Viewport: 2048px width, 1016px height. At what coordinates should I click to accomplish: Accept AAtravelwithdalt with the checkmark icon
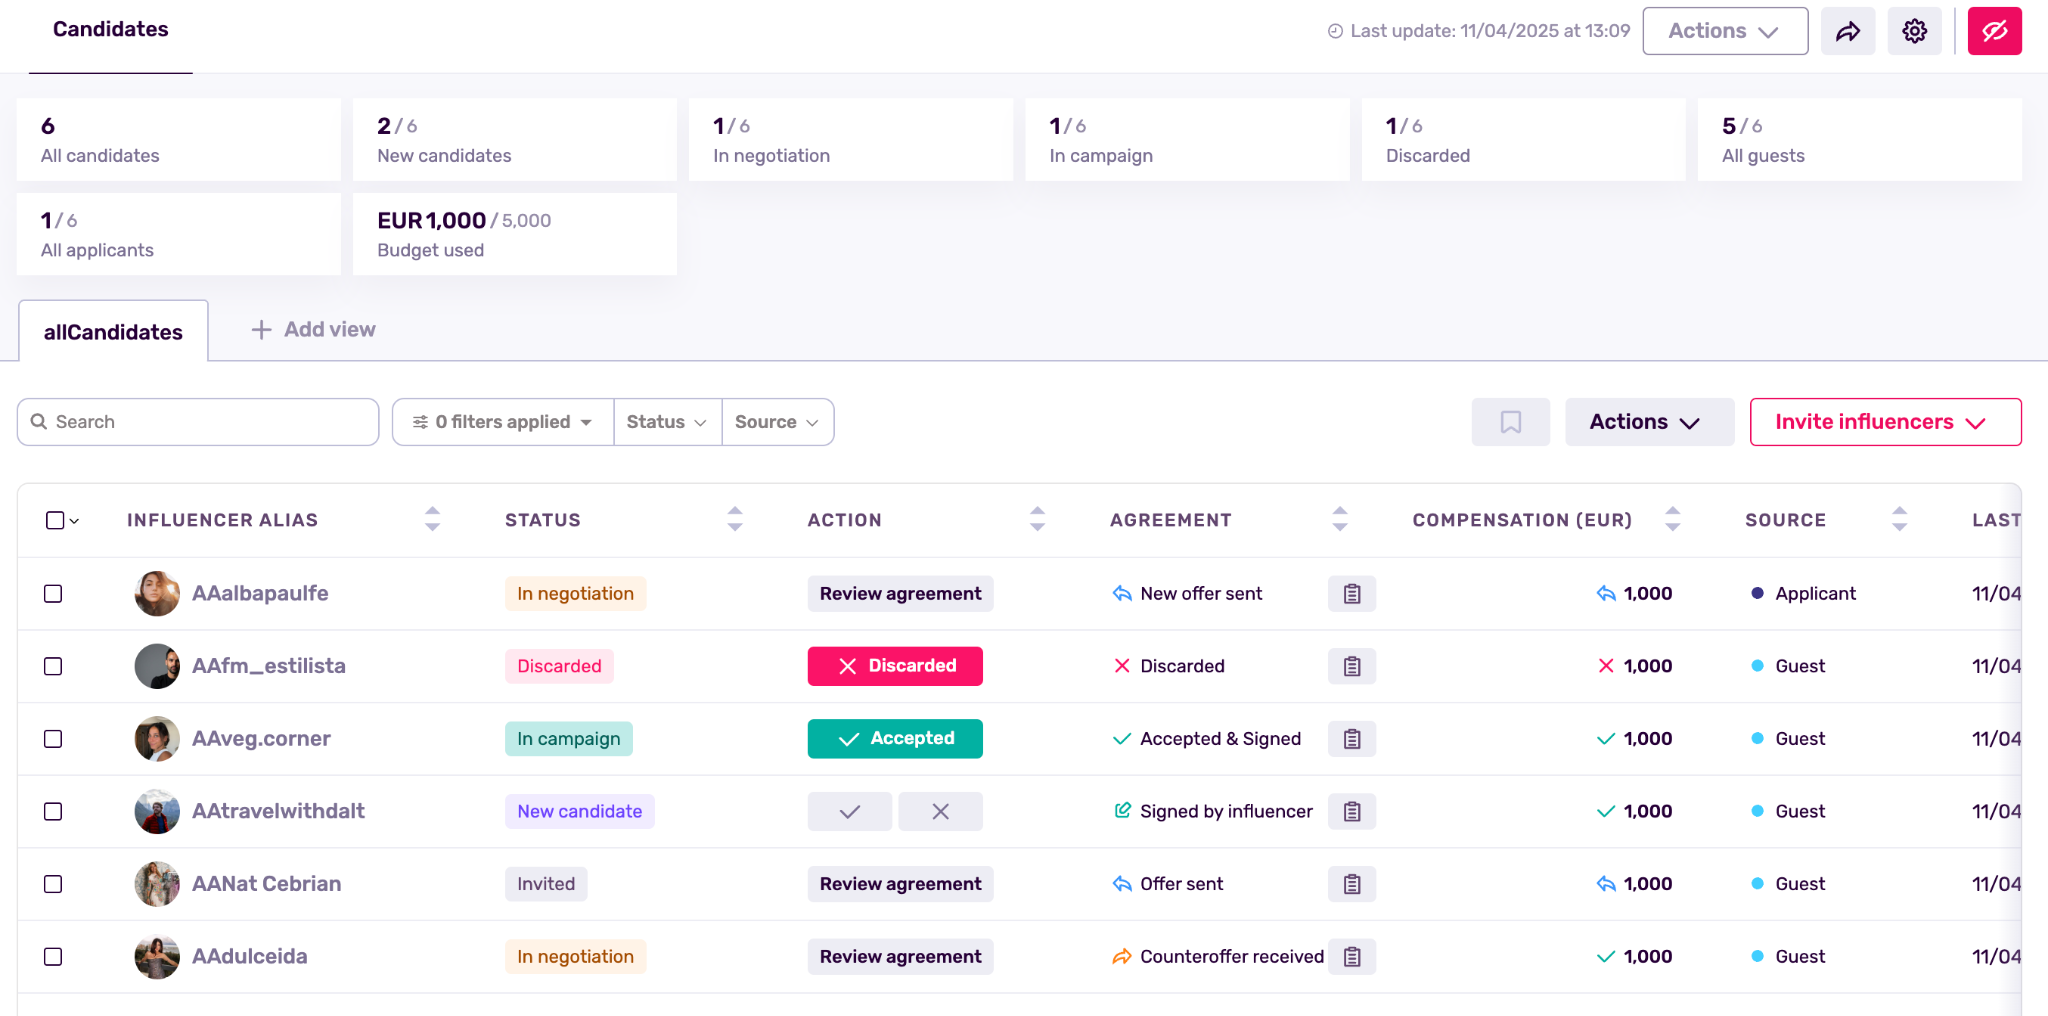[x=849, y=812]
